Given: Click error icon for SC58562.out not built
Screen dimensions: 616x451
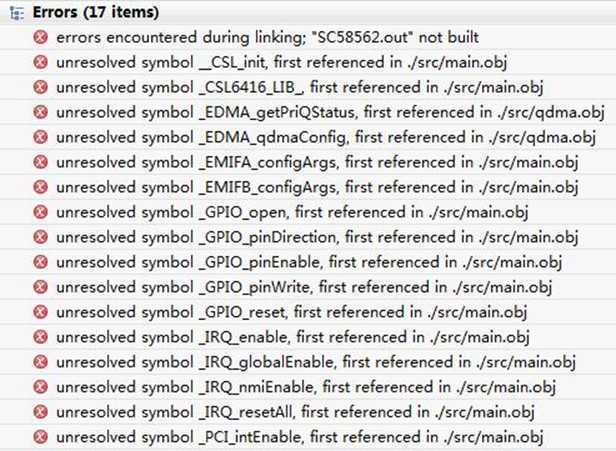Looking at the screenshot, I should click(40, 37).
